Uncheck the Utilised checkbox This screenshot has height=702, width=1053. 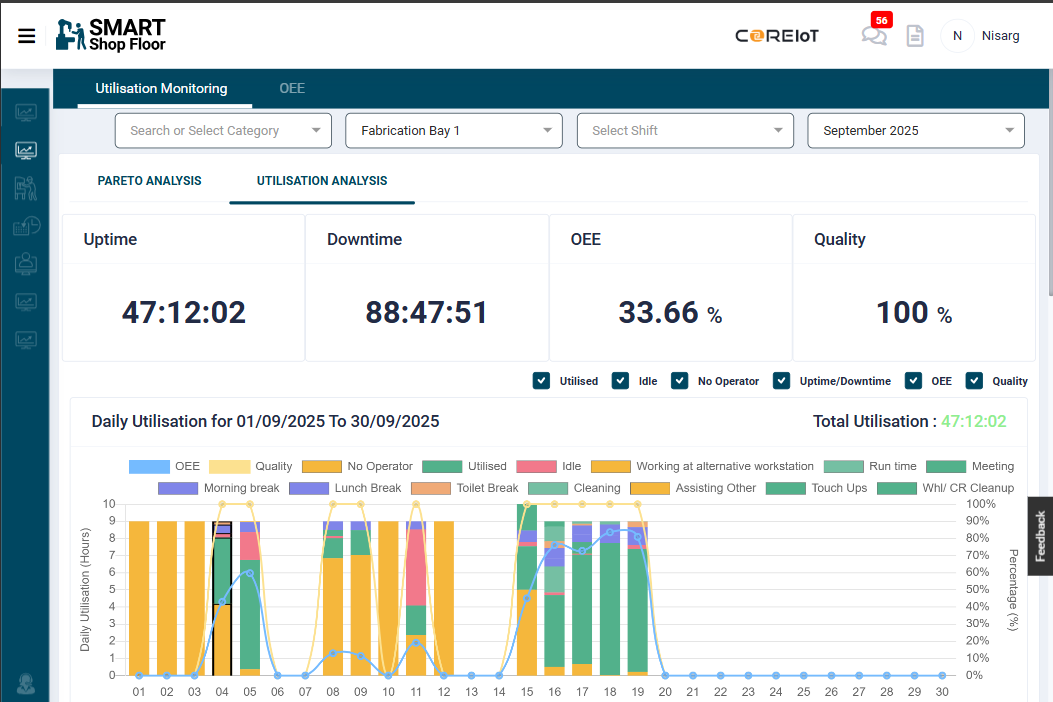tap(540, 381)
